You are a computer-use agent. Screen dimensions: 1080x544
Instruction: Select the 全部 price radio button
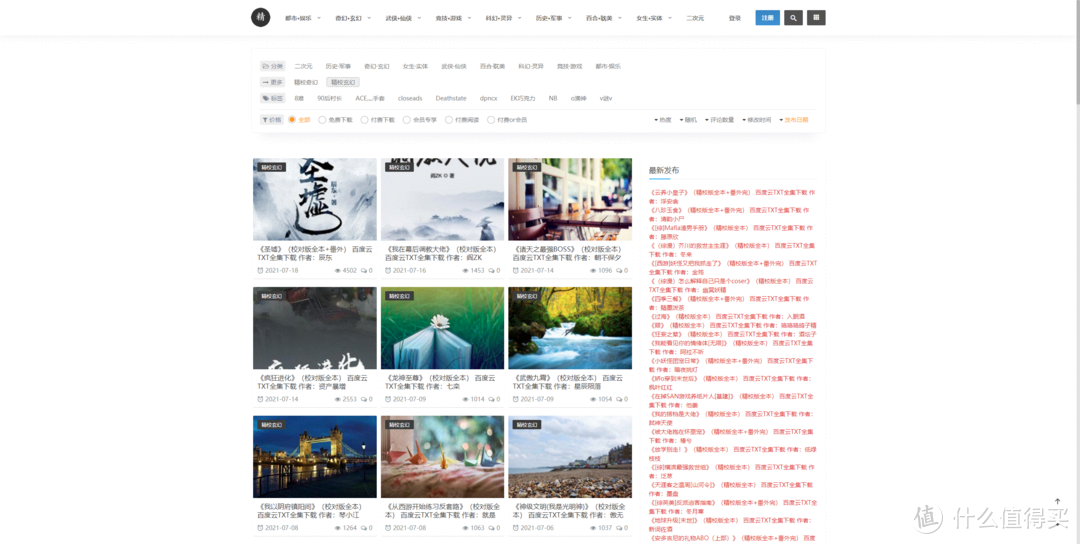point(292,120)
